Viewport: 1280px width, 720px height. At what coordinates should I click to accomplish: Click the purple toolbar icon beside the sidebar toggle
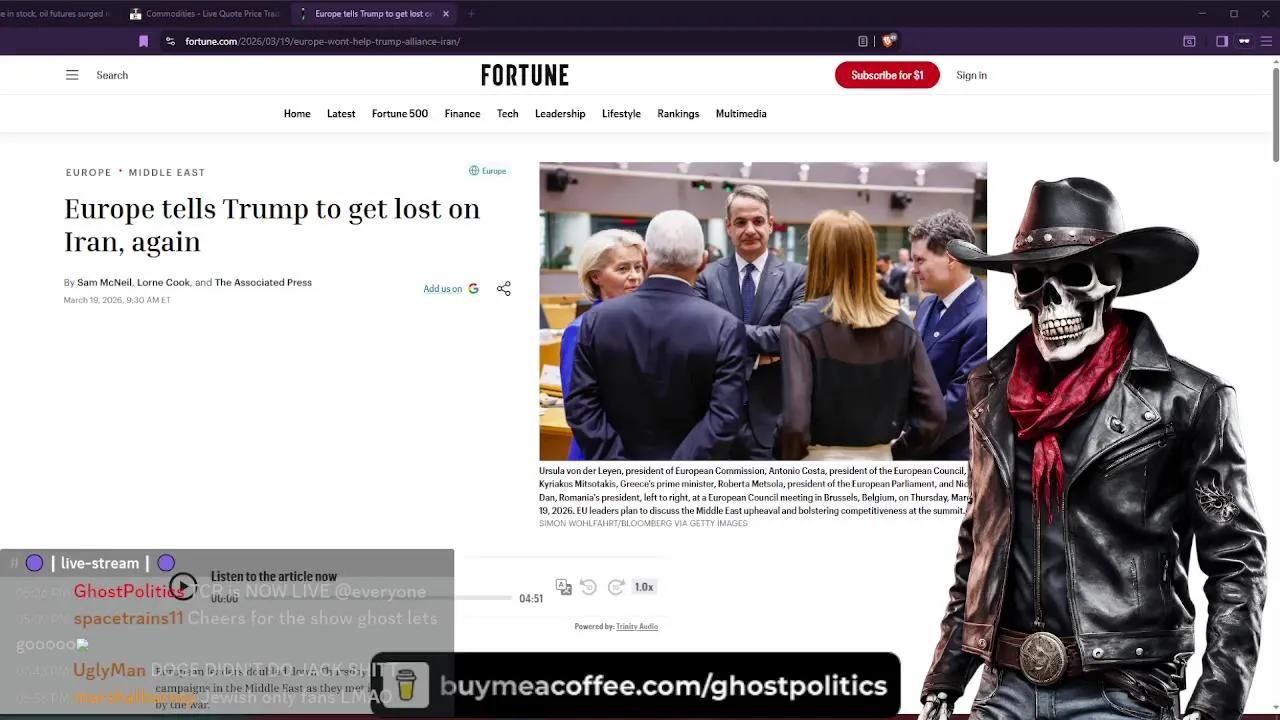pyautogui.click(x=1189, y=41)
